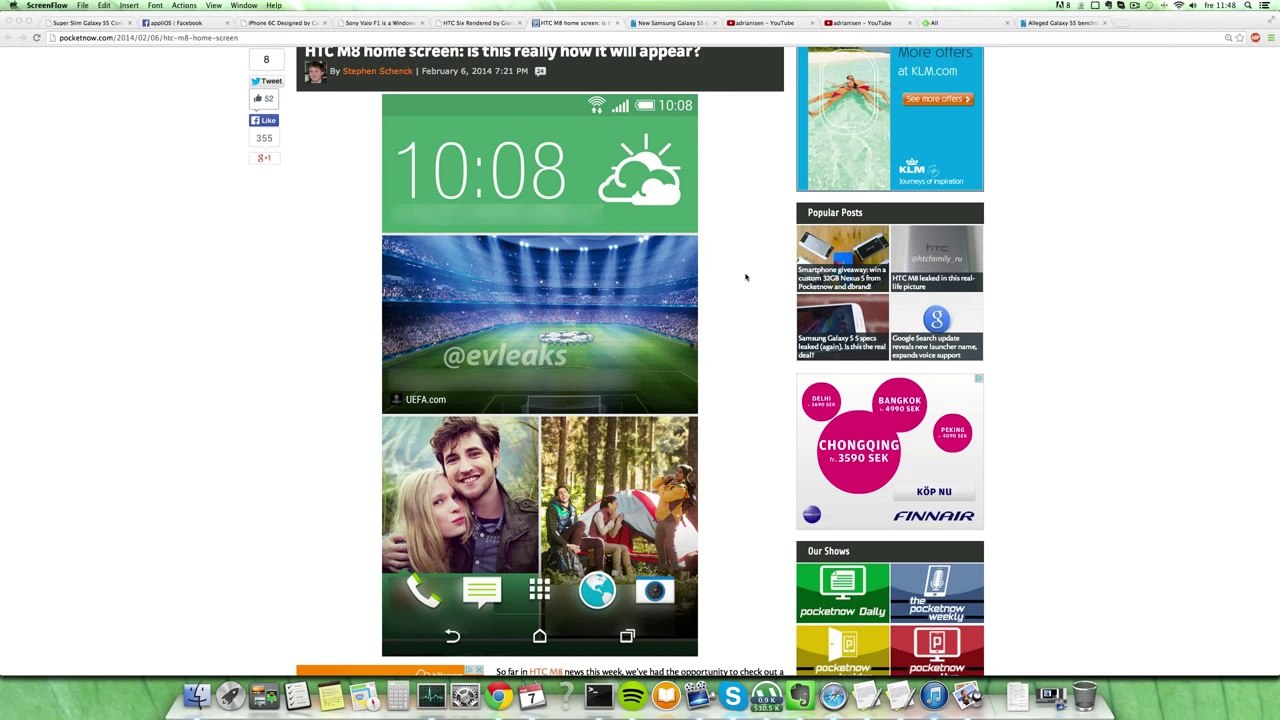This screenshot has width=1280, height=720.
Task: Open Smartphone giveaway Nexus 5 popular post
Action: tap(842, 259)
